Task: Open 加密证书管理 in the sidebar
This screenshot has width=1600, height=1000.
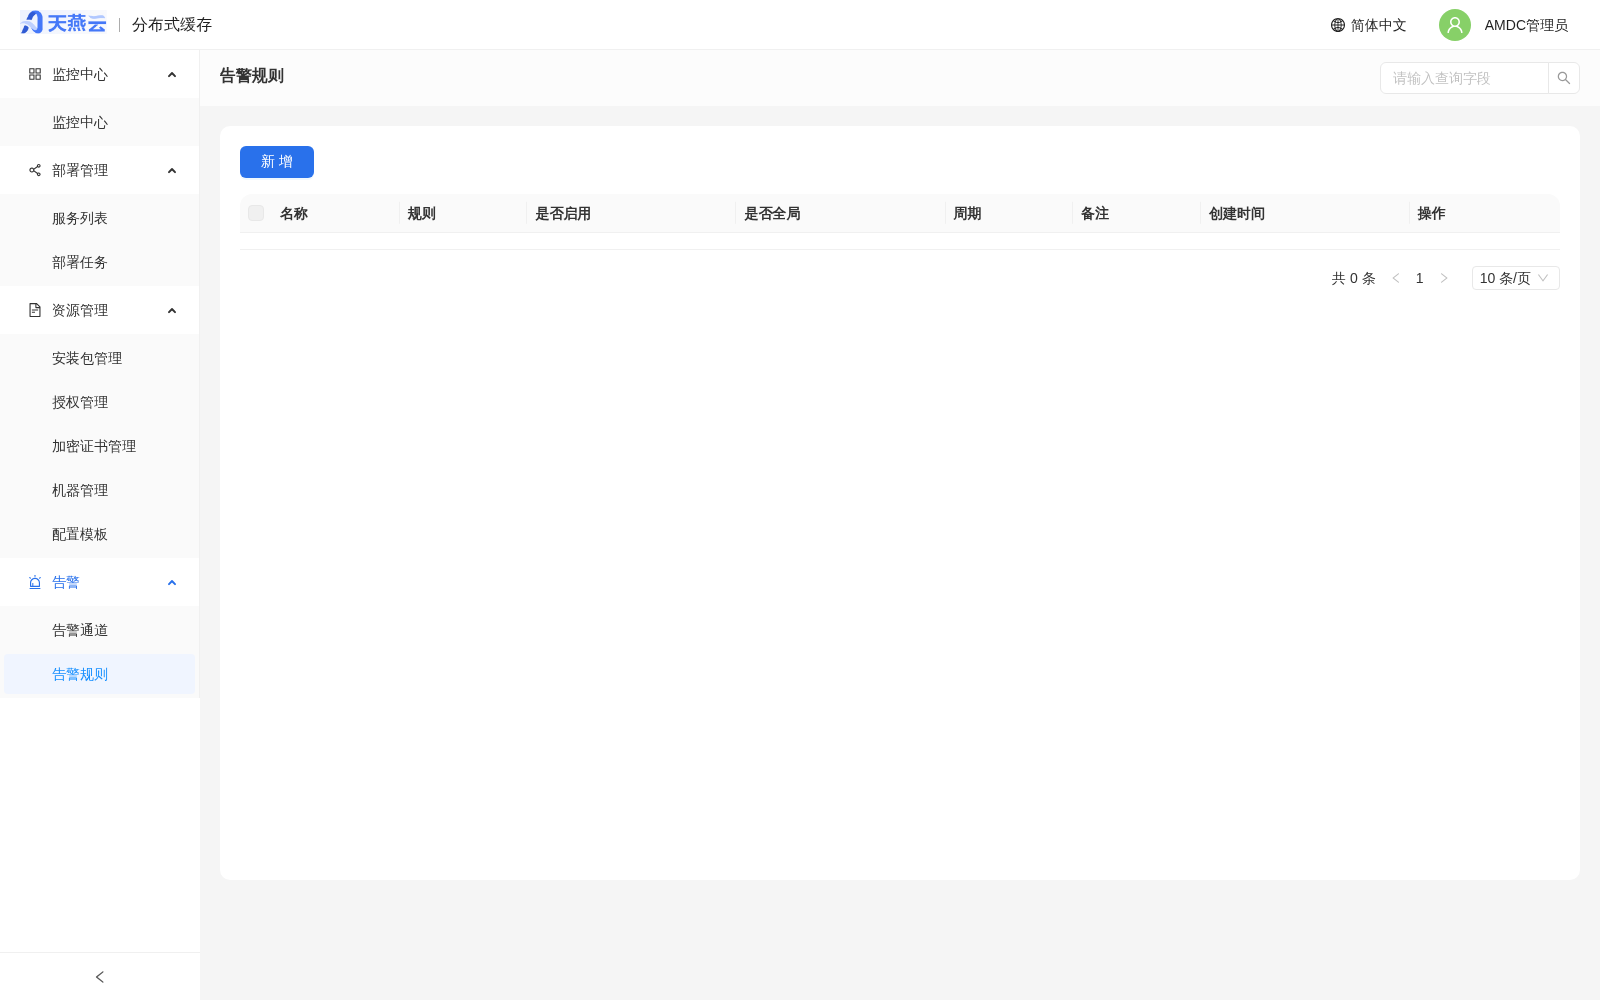Action: coord(100,446)
